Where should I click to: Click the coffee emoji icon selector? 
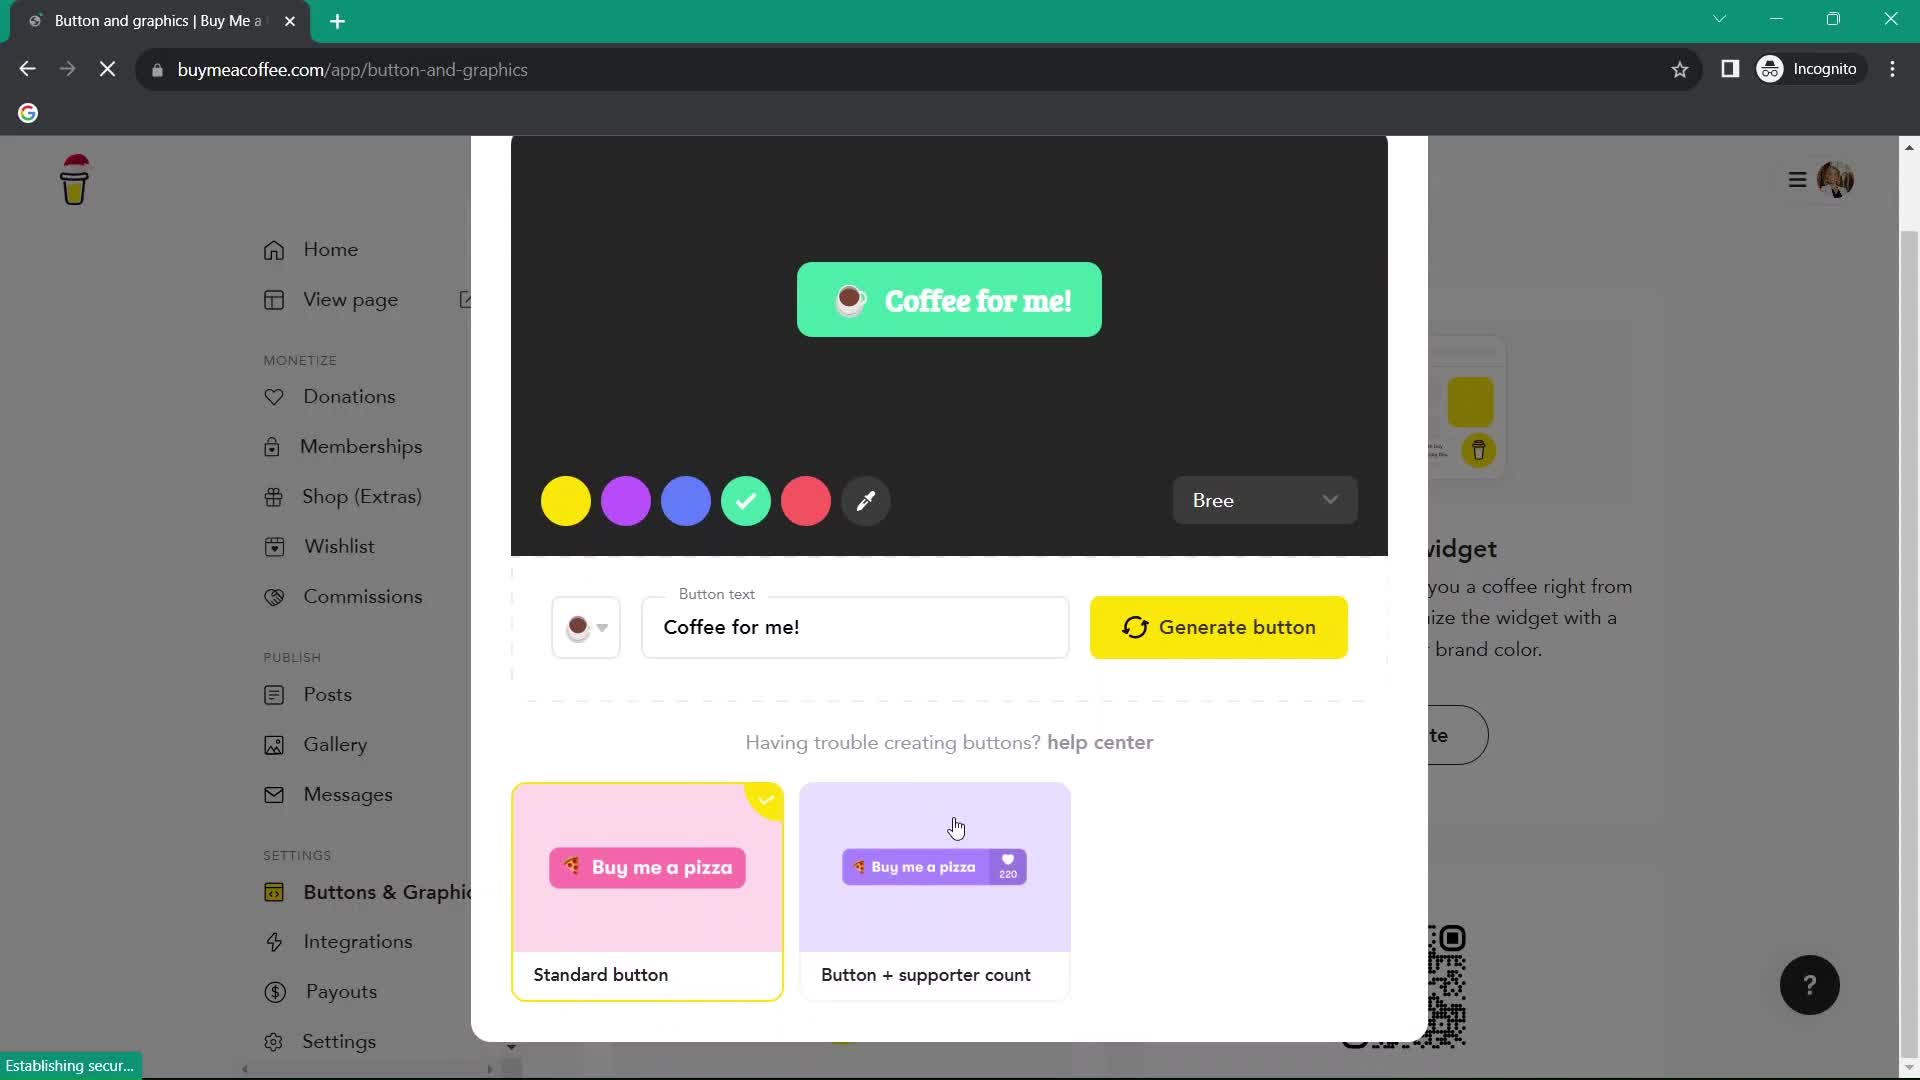[x=584, y=628]
